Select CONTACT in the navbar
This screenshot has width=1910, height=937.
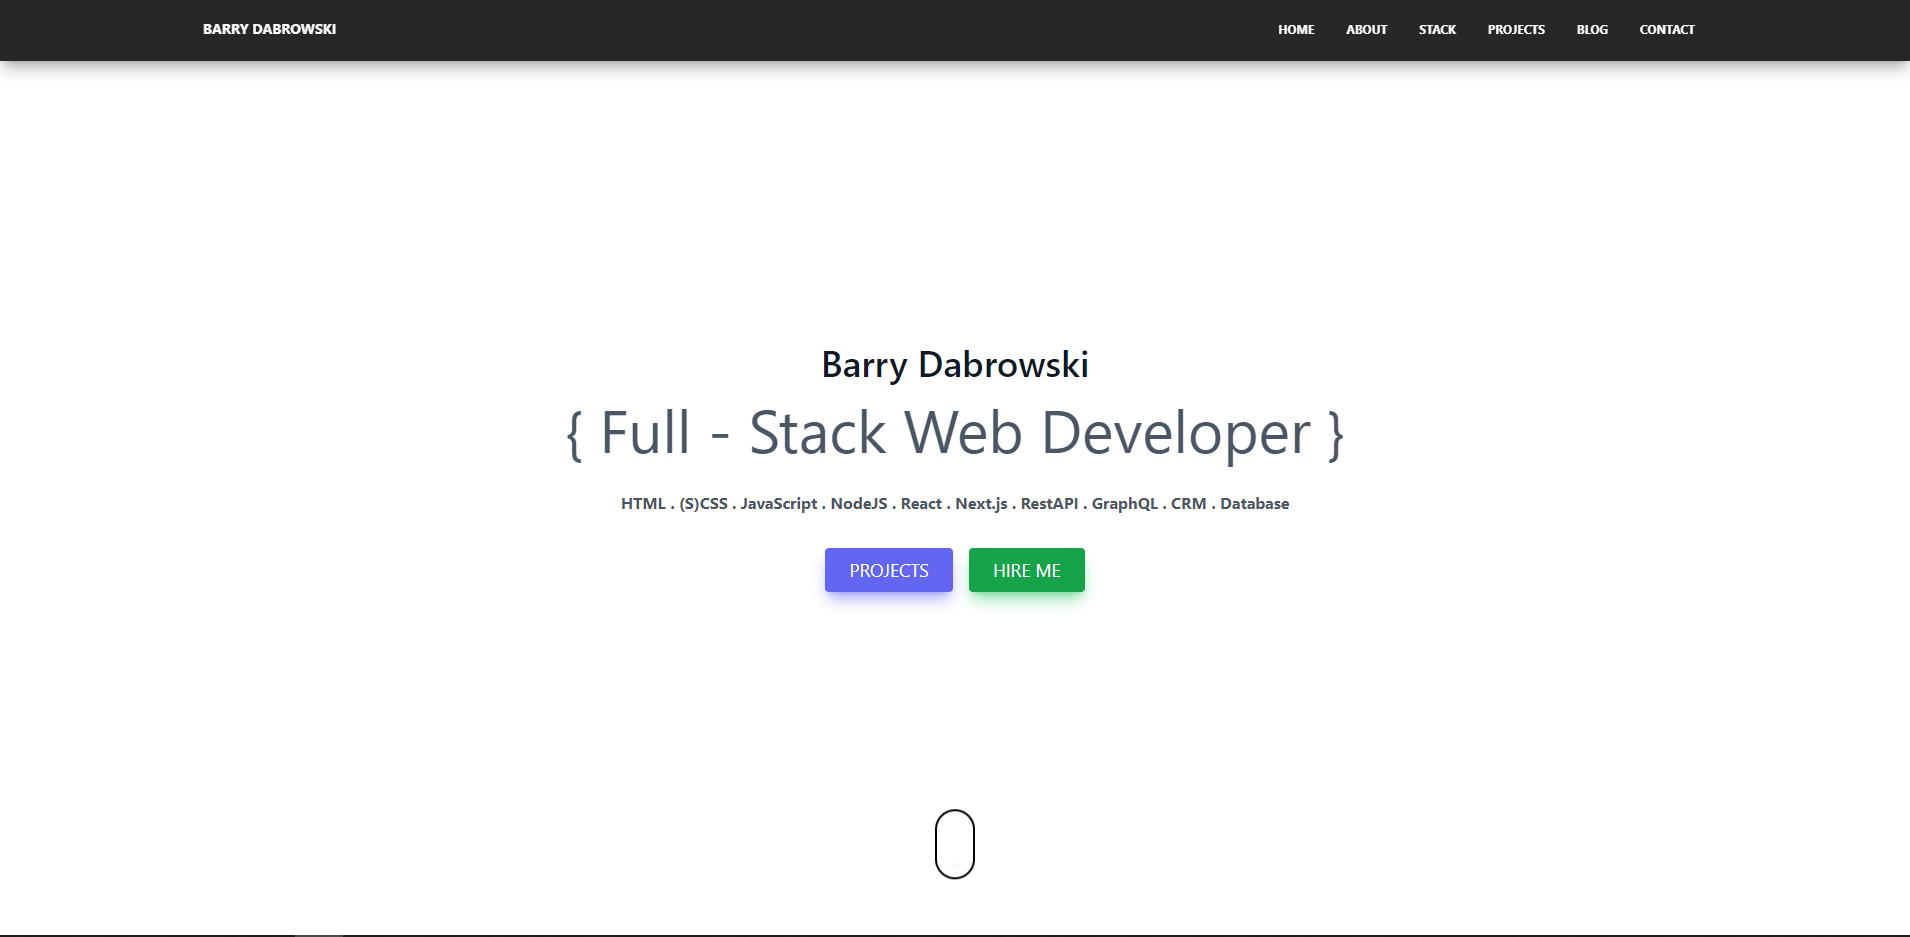1667,30
